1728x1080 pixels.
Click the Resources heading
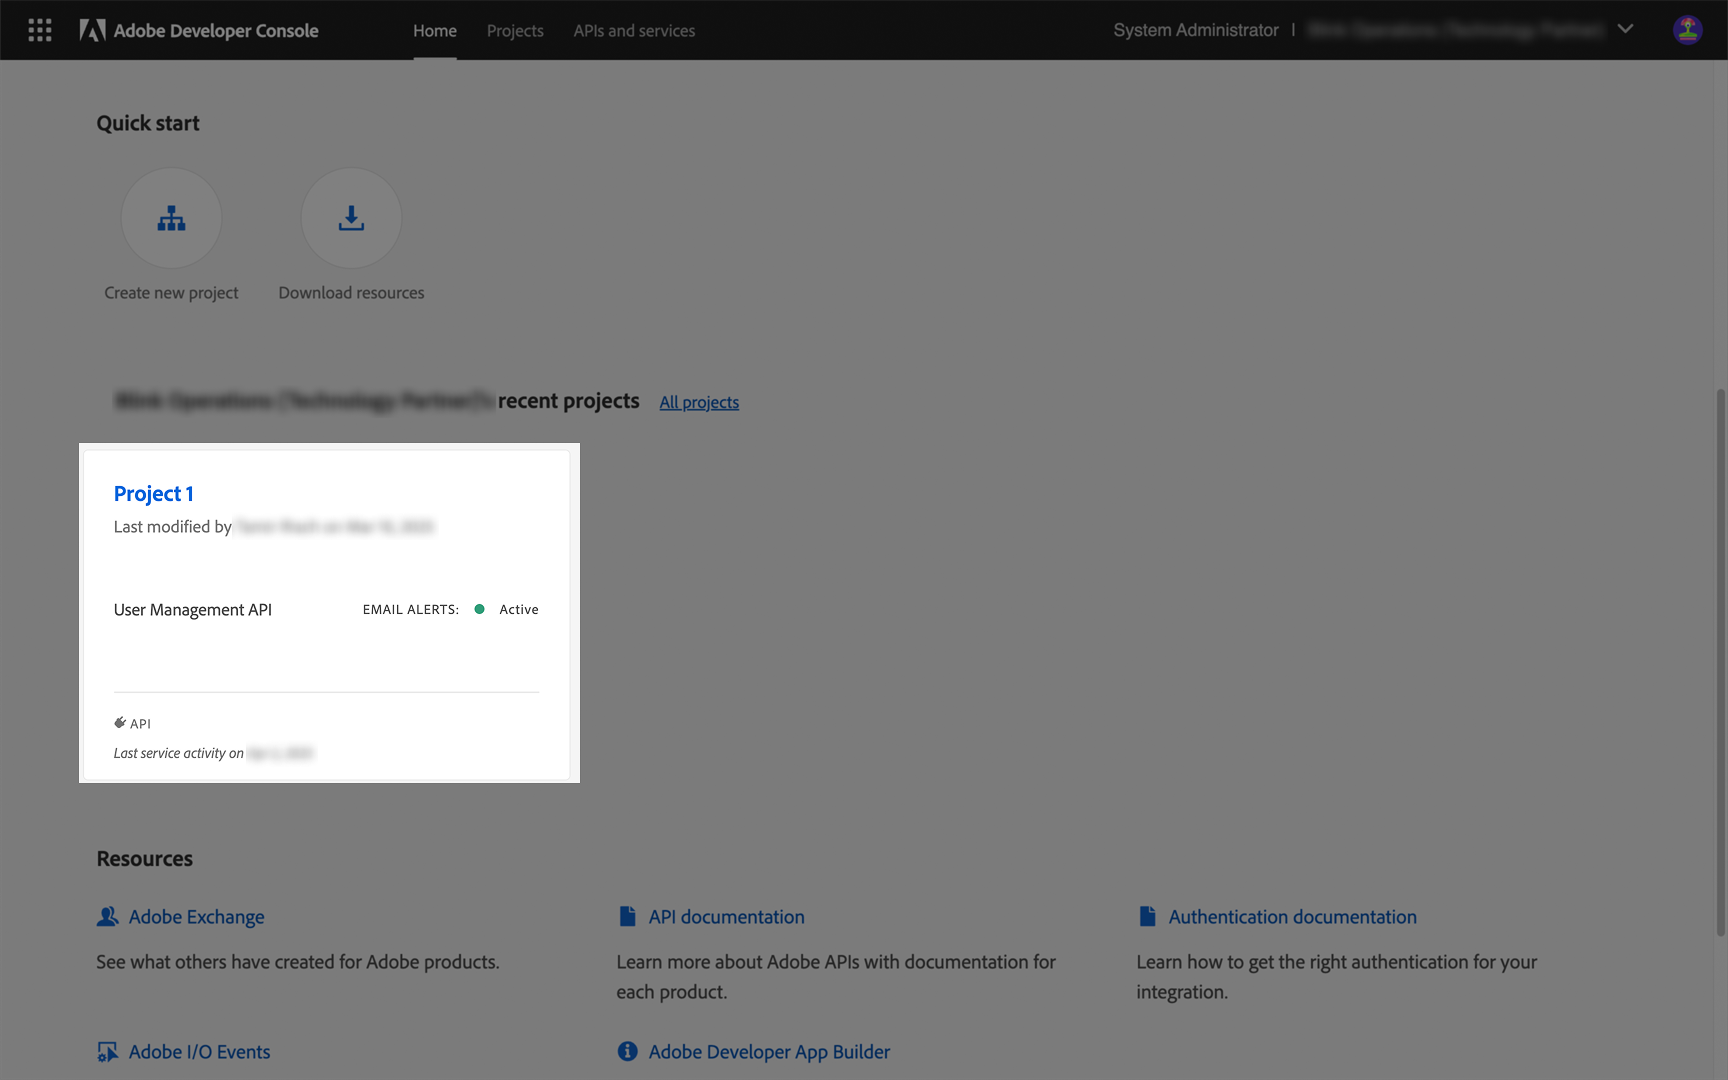(144, 859)
